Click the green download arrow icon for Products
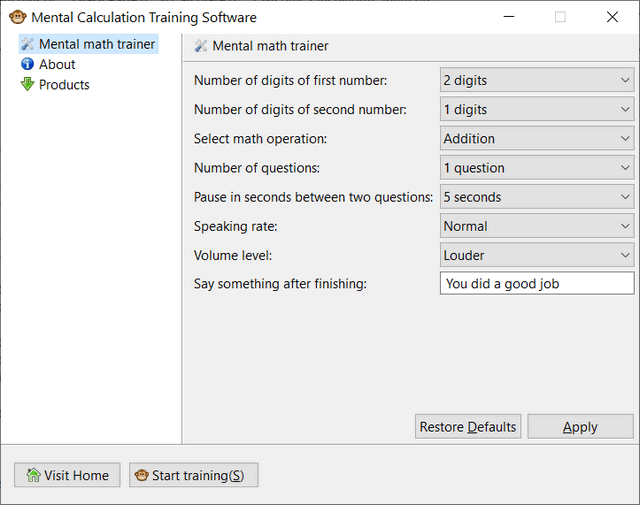640x505 pixels. coord(27,84)
